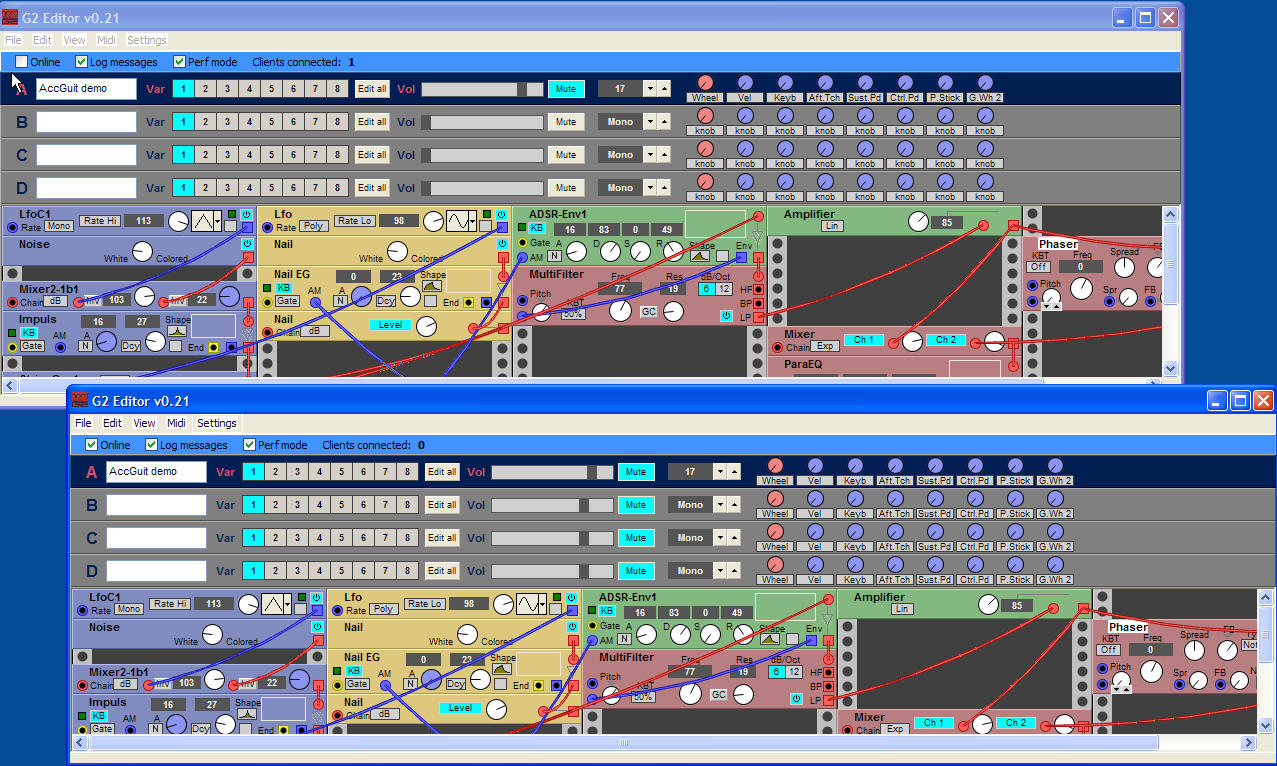Uncheck Log messages in the front window

[152, 445]
